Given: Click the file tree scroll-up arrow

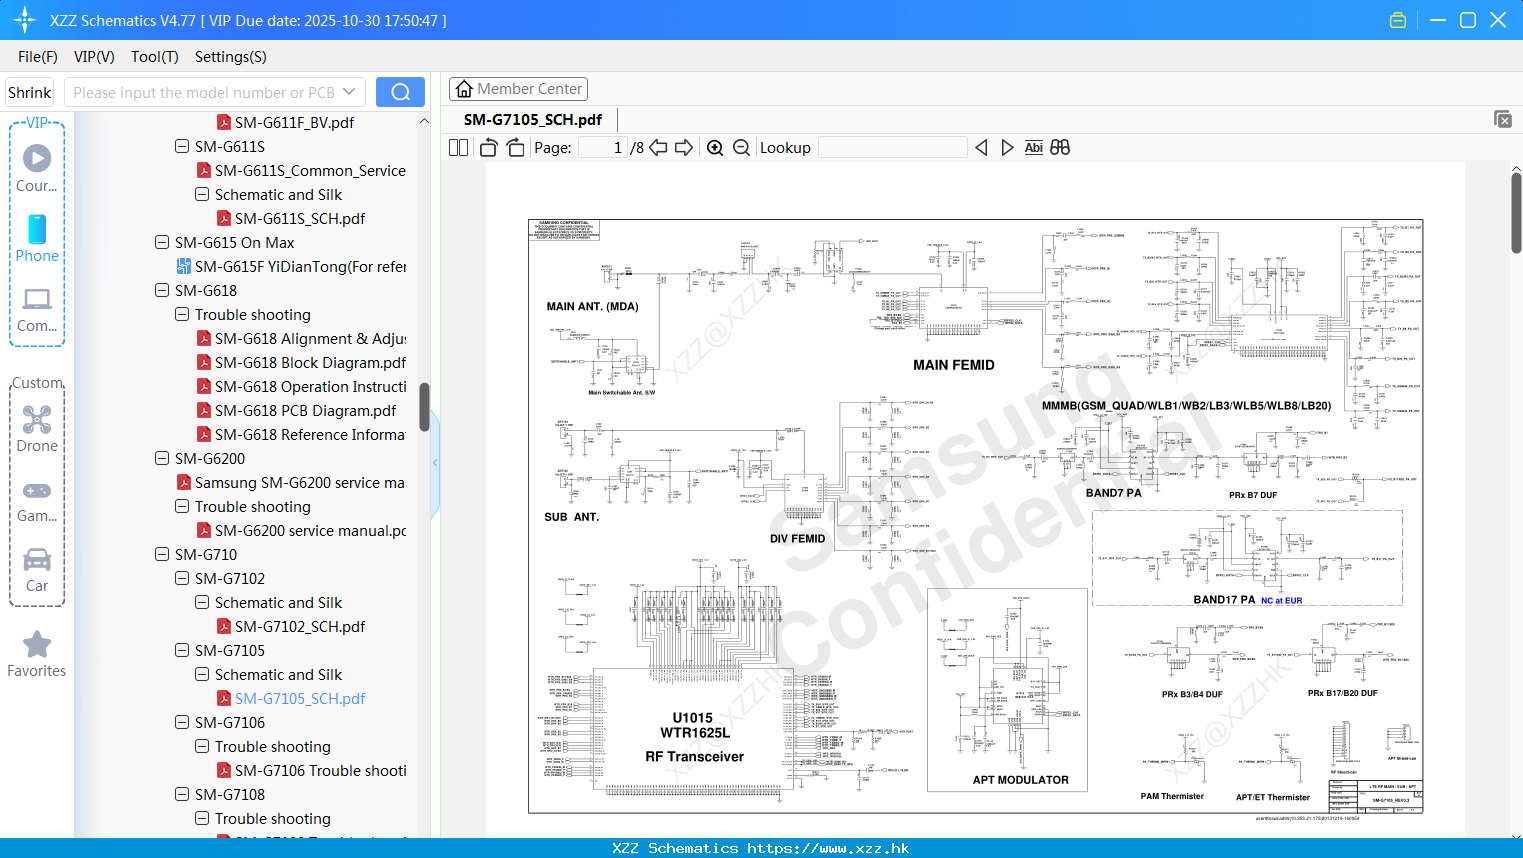Looking at the screenshot, I should tap(424, 121).
